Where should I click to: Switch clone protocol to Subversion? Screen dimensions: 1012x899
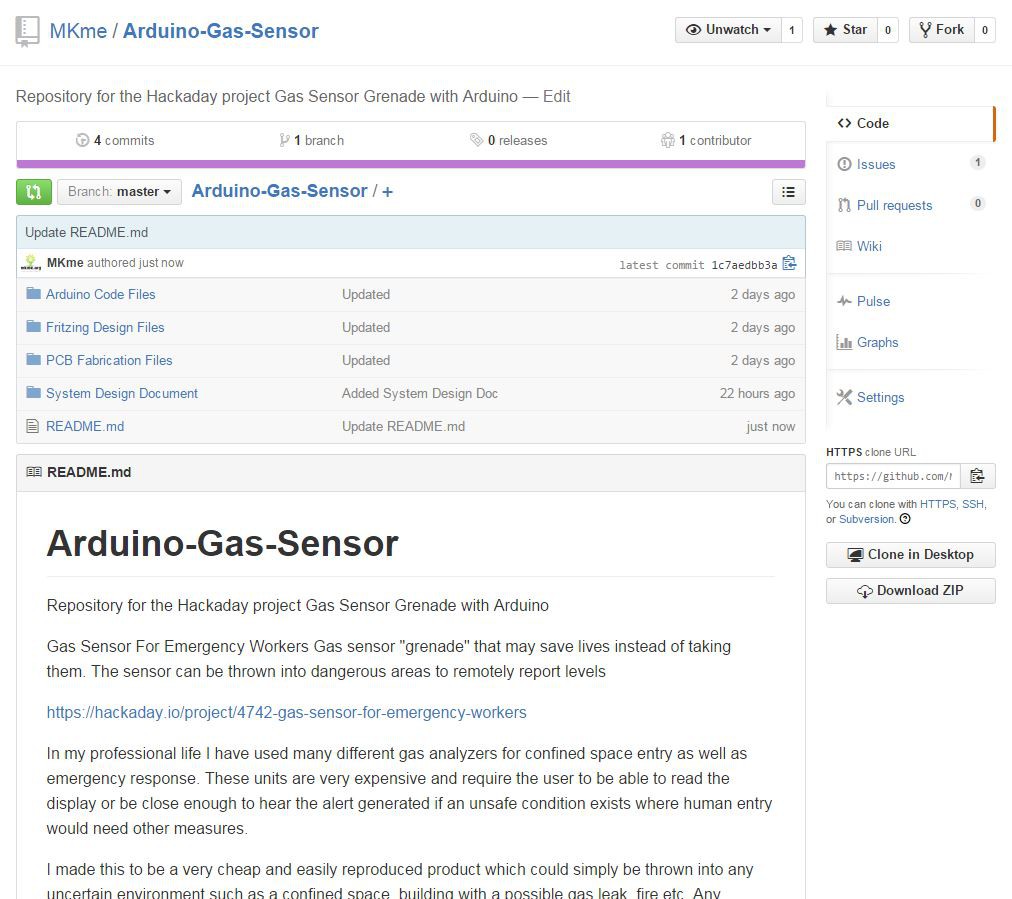click(866, 519)
